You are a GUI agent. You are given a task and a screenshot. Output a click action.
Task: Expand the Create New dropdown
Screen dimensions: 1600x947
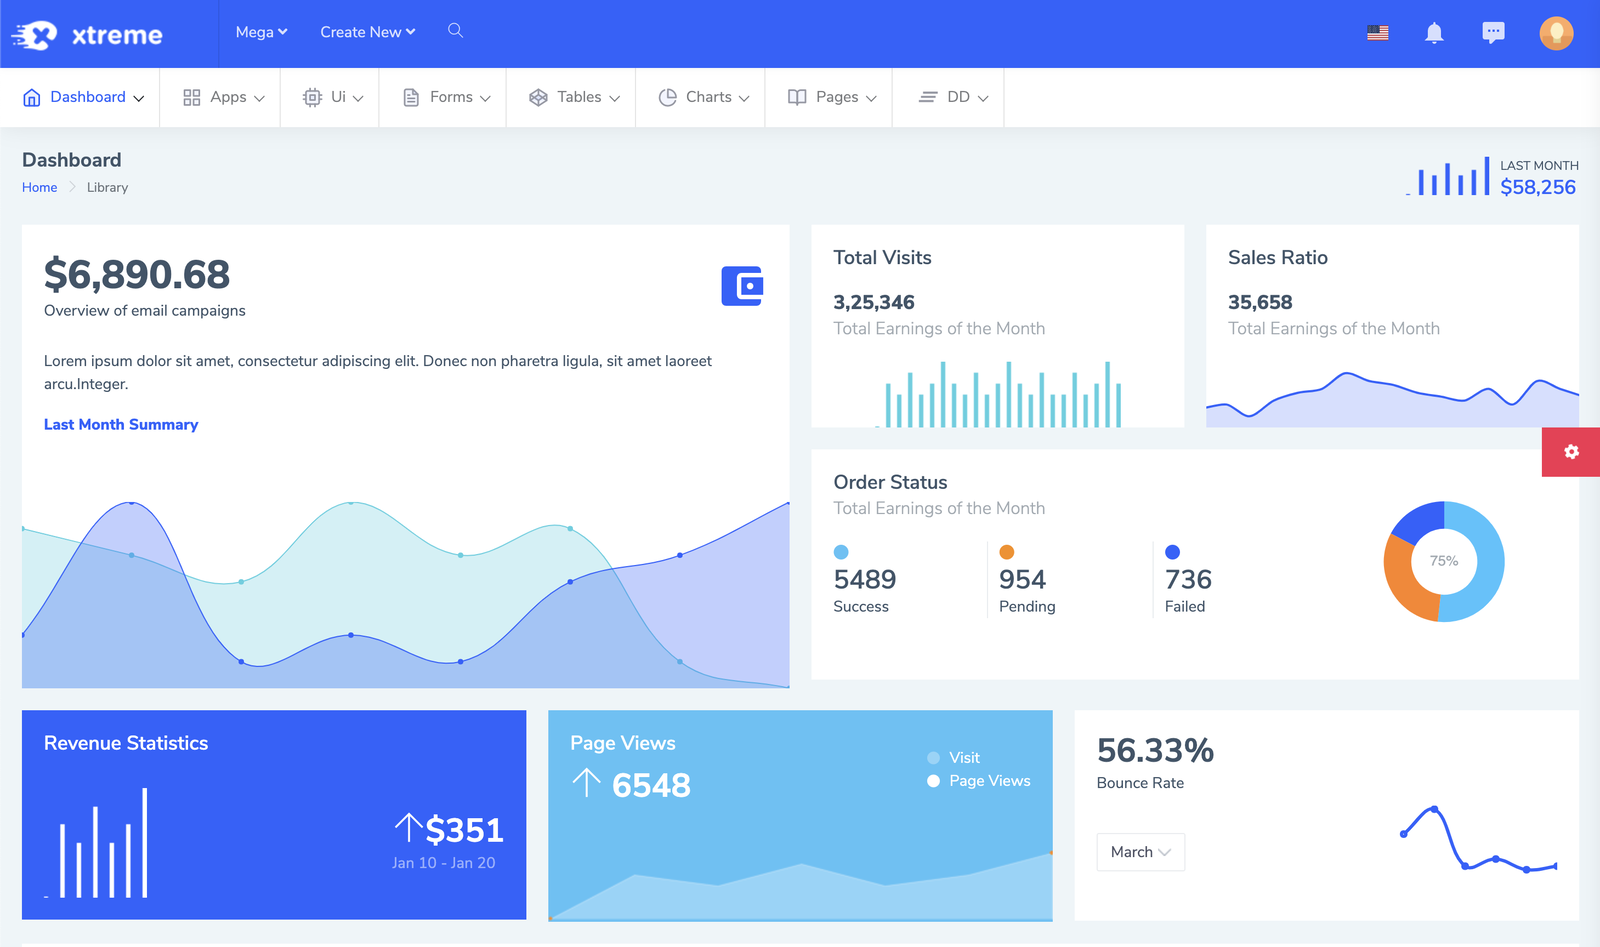[x=368, y=32]
